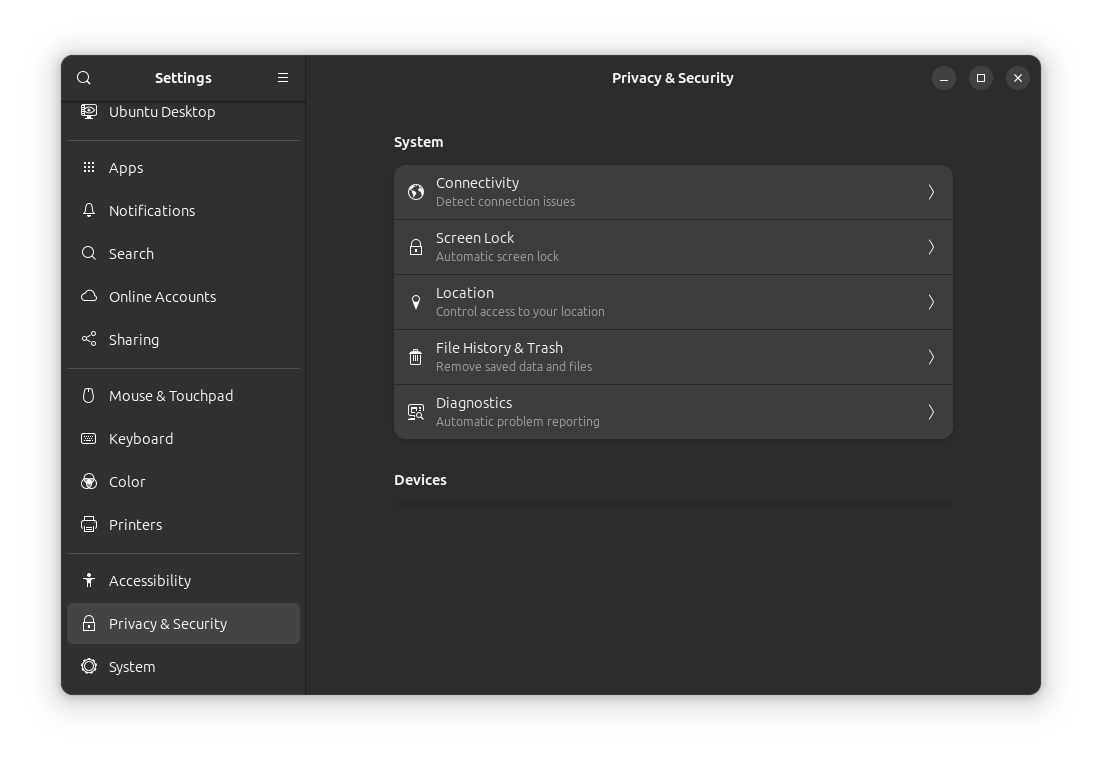
Task: Open the hamburger menu in Settings
Action: click(283, 77)
